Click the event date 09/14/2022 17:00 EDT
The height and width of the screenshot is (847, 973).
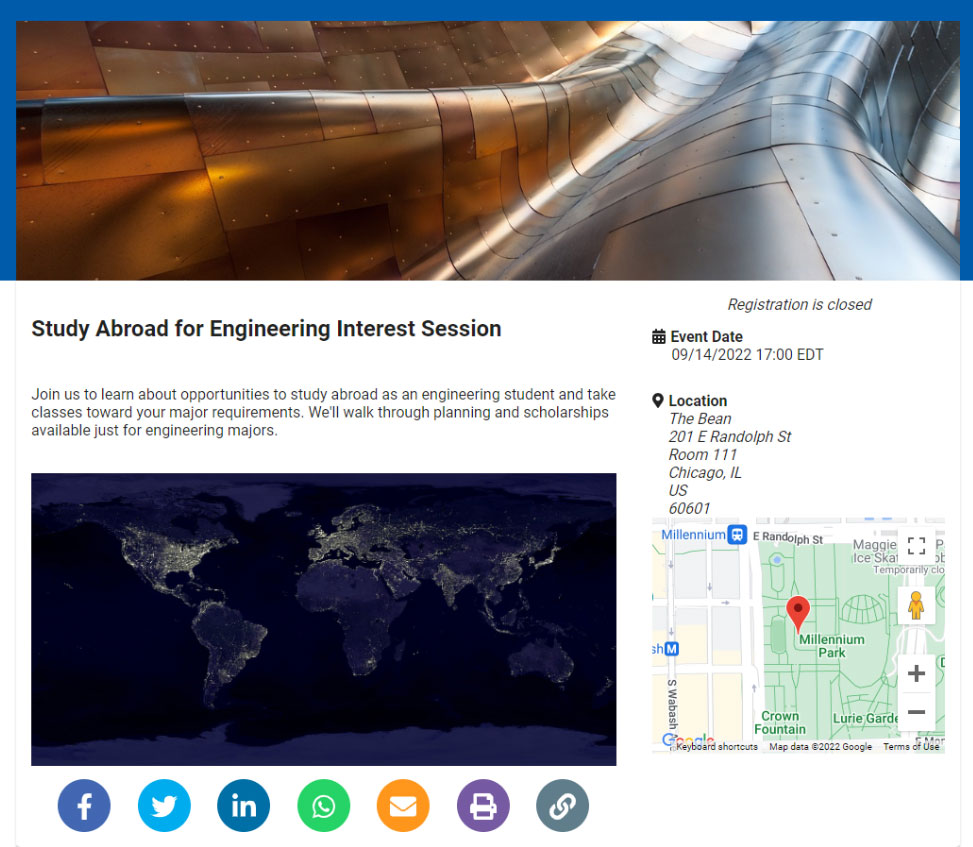pos(747,354)
